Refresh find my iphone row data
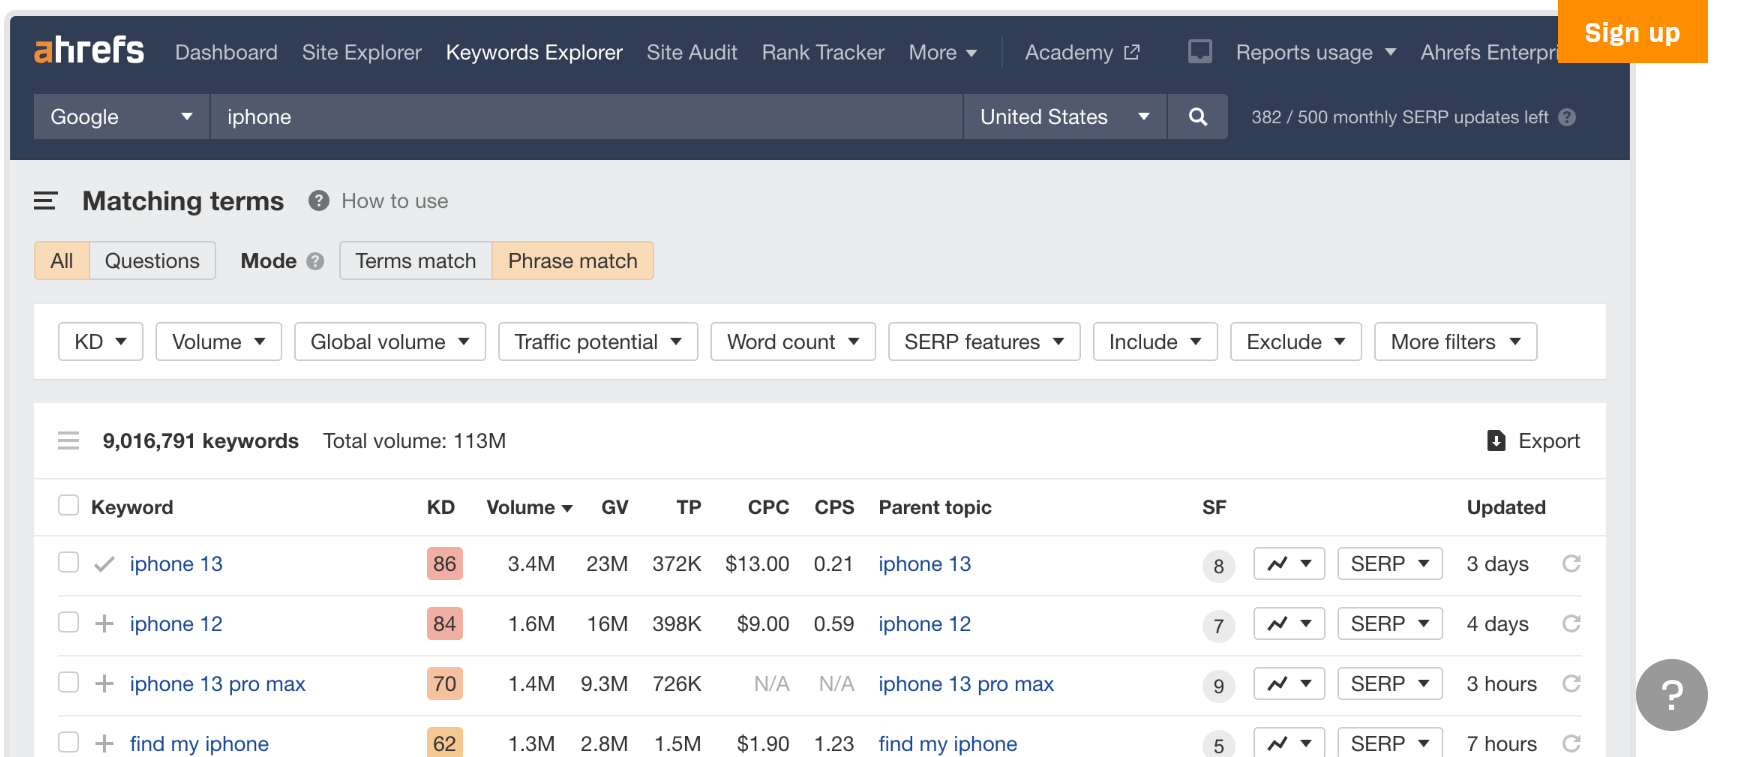 tap(1572, 744)
